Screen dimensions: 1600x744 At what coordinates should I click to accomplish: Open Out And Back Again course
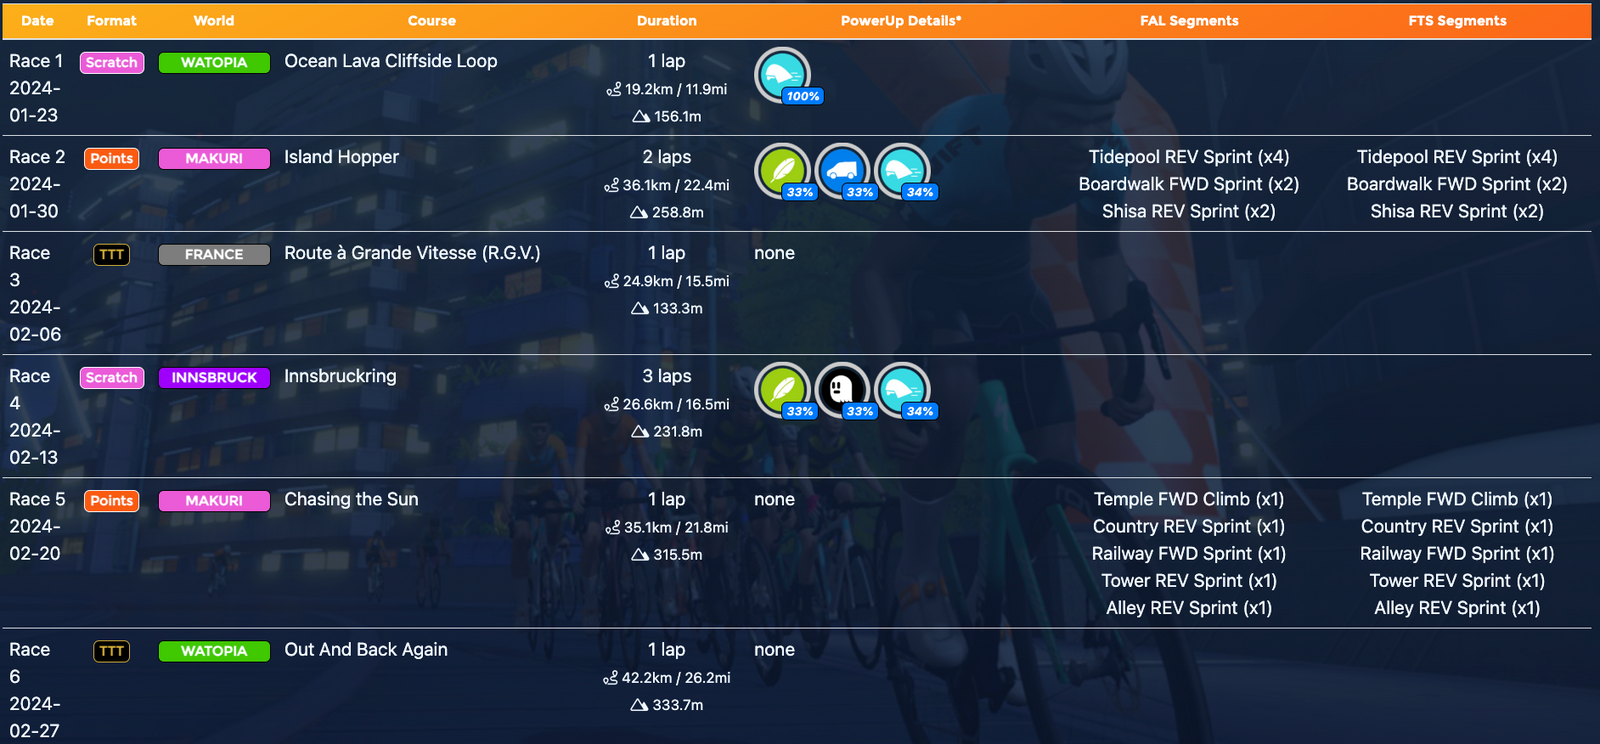tap(366, 650)
